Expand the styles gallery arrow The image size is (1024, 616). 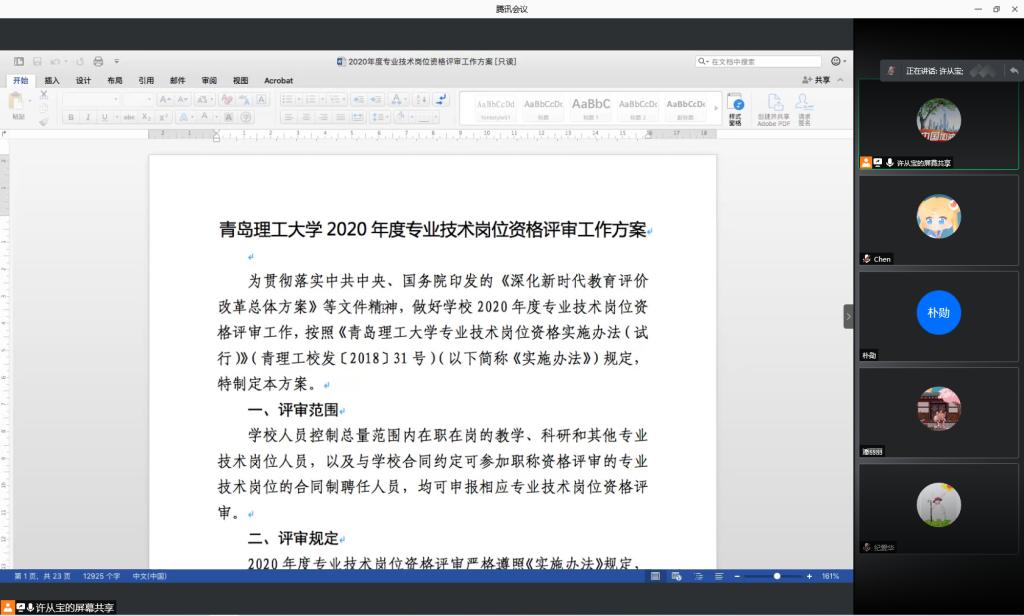714,108
